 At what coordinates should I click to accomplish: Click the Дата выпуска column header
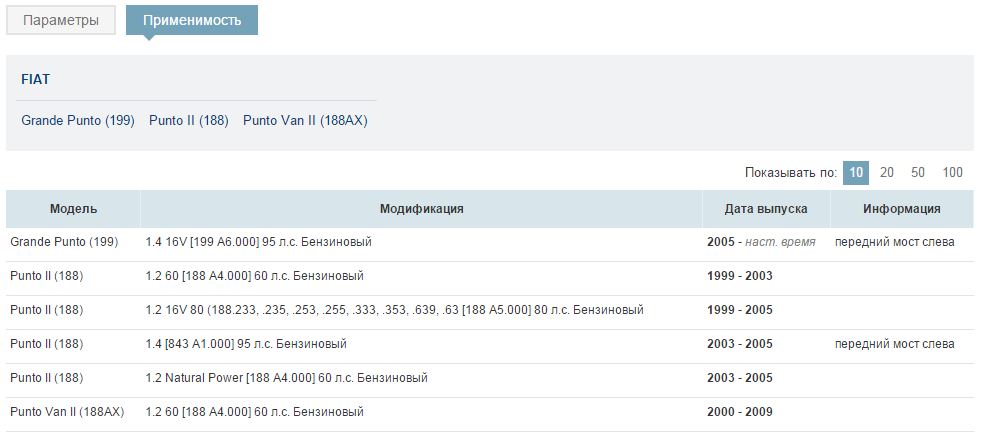coord(766,209)
